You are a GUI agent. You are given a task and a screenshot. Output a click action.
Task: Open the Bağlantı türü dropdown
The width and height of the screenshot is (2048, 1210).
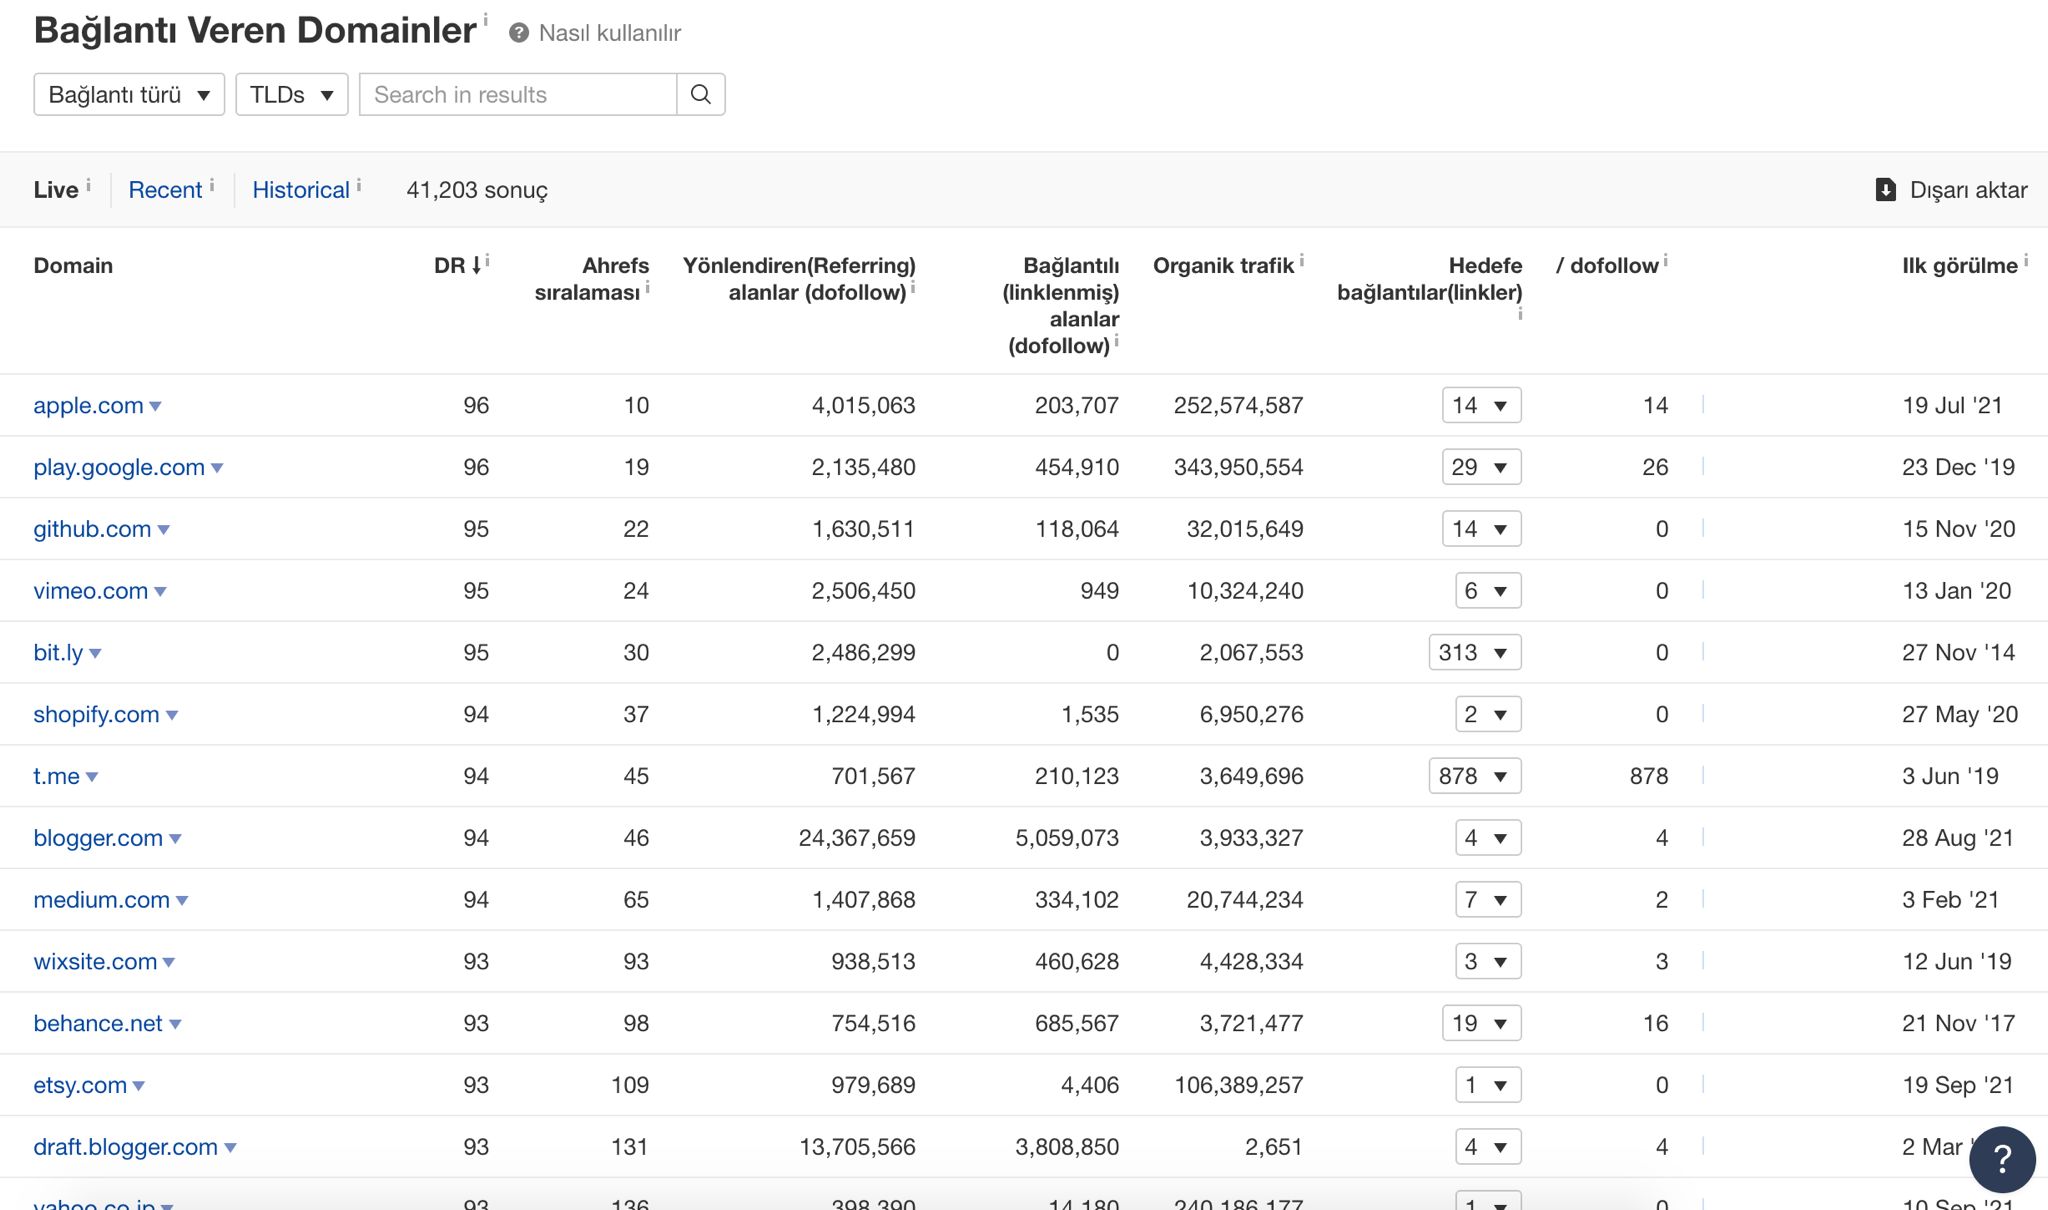[x=129, y=94]
